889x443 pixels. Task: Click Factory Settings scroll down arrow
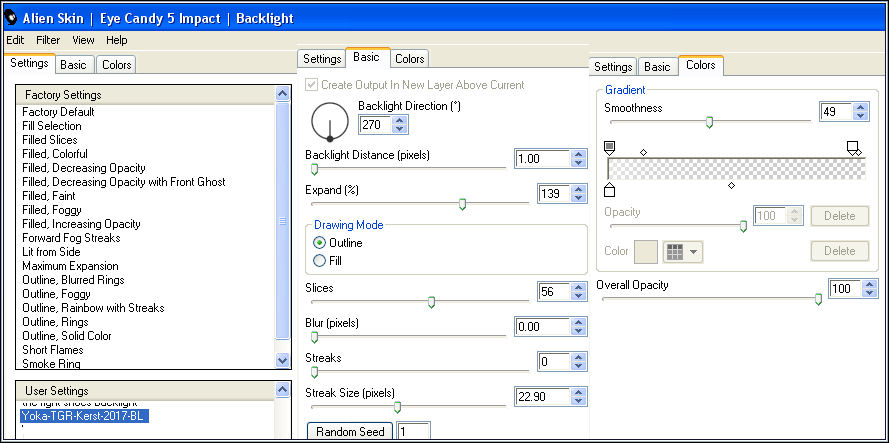coord(282,360)
